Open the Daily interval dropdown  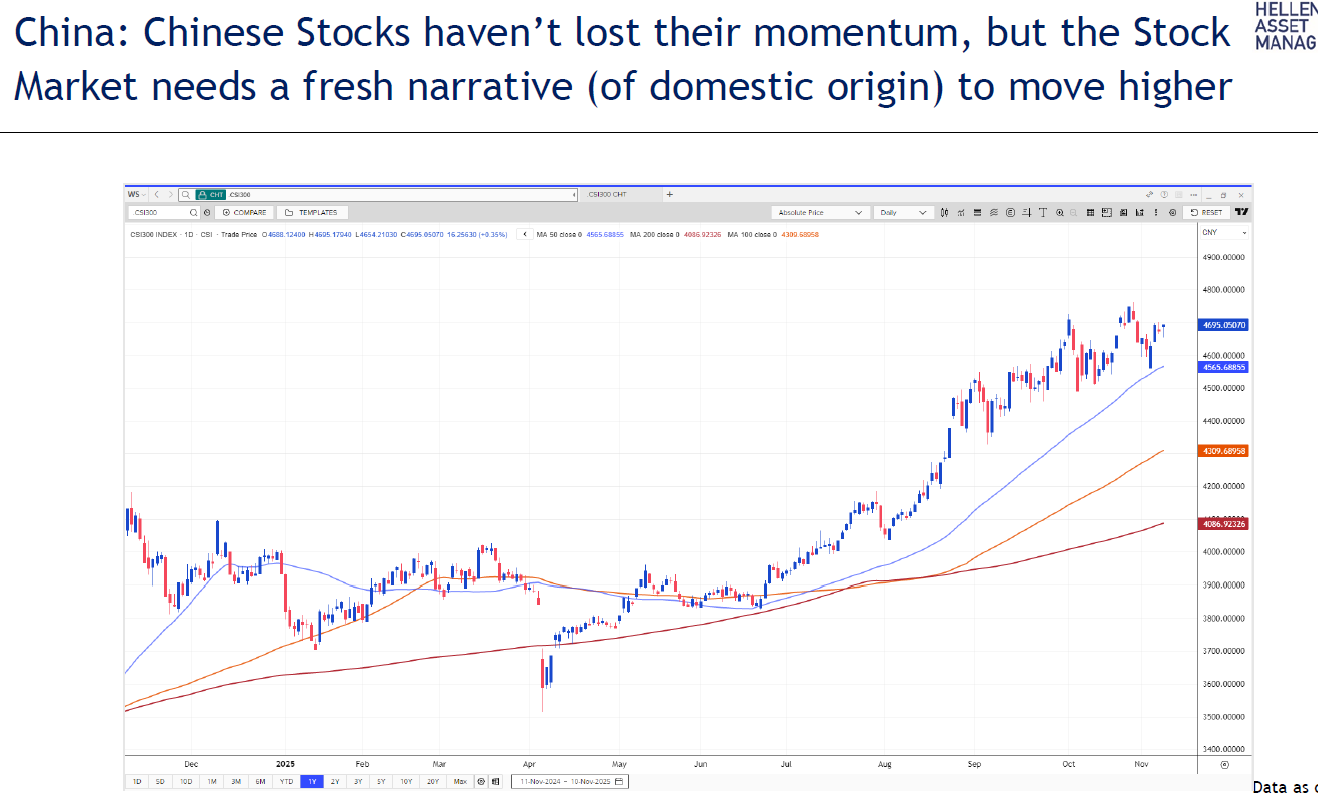[x=903, y=213]
